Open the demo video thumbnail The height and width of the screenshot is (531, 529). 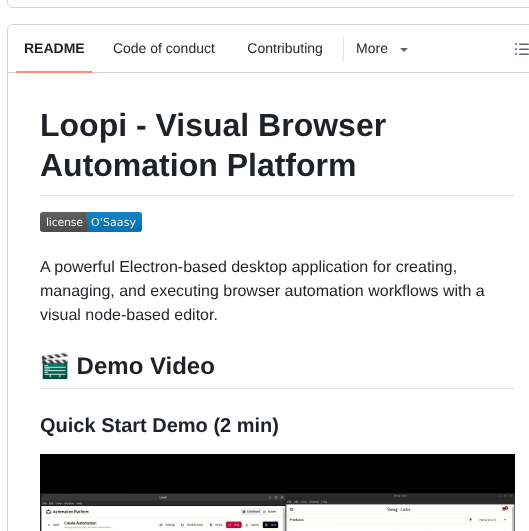tap(277, 492)
